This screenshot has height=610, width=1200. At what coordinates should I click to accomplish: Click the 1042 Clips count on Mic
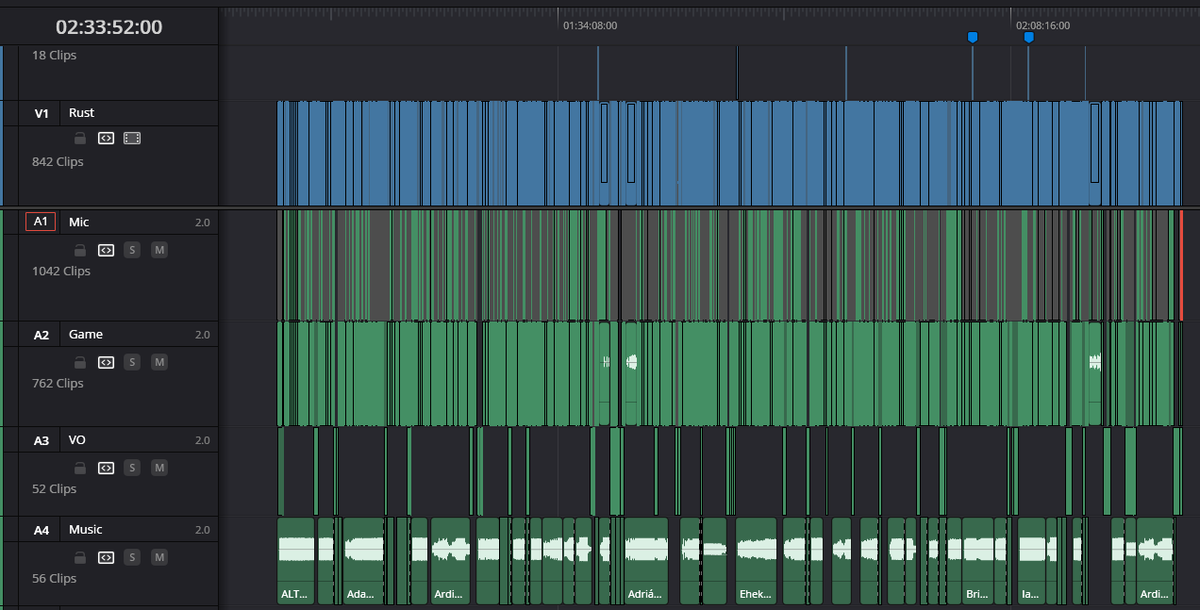[61, 271]
